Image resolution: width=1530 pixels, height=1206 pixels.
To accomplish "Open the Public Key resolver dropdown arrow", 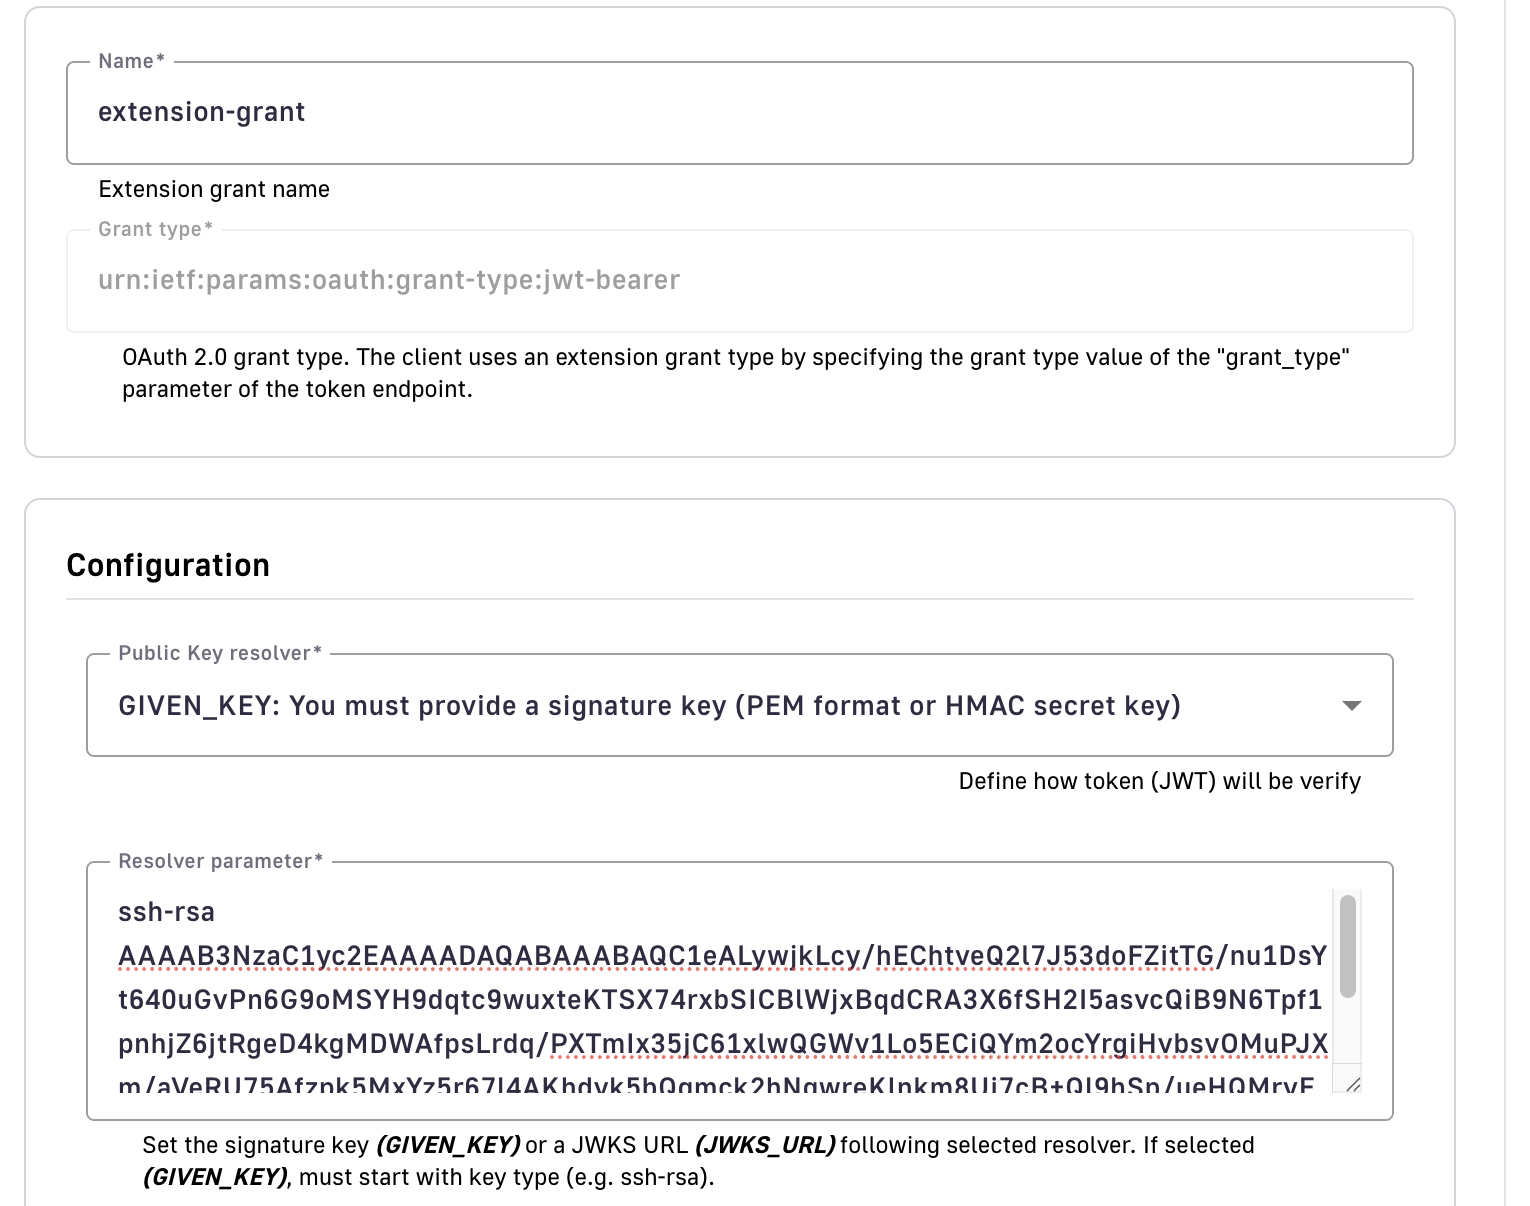I will pos(1351,706).
